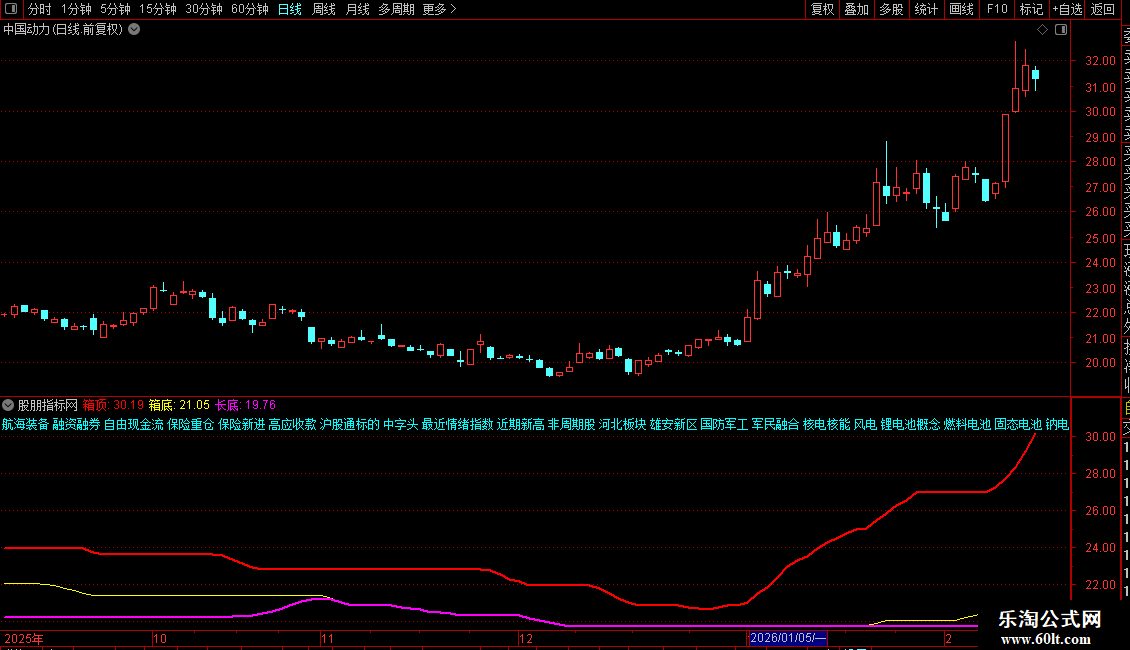Click the 河北板块 tag
1130x650 pixels.
(623, 424)
